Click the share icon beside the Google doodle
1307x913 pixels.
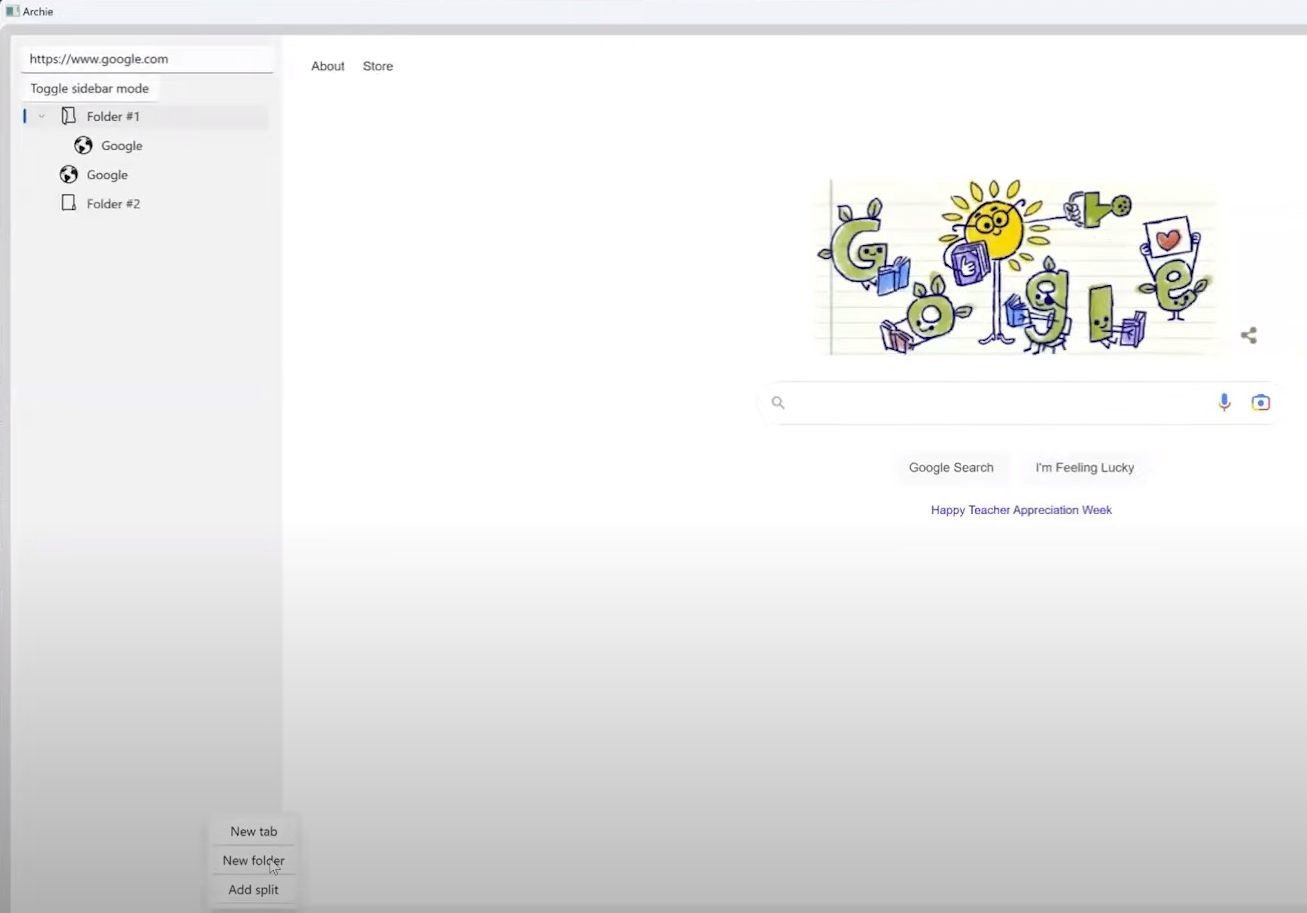coord(1248,335)
